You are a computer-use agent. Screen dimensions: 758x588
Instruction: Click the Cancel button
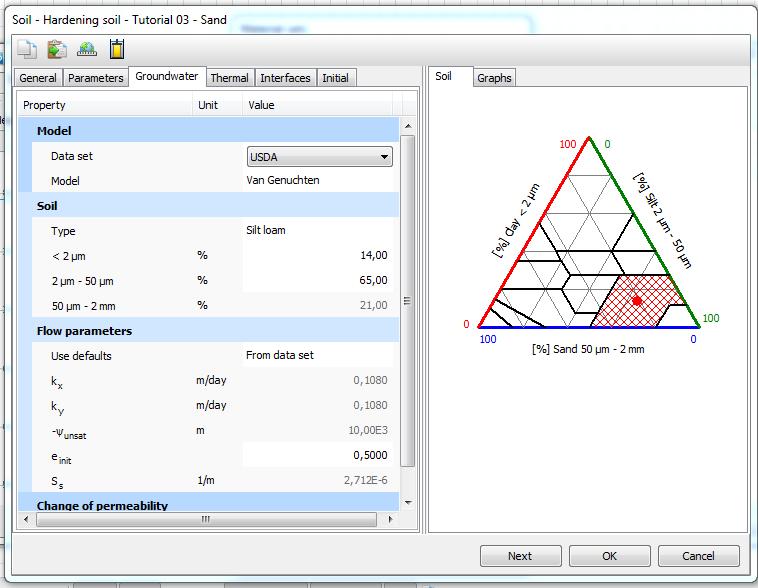tap(699, 556)
